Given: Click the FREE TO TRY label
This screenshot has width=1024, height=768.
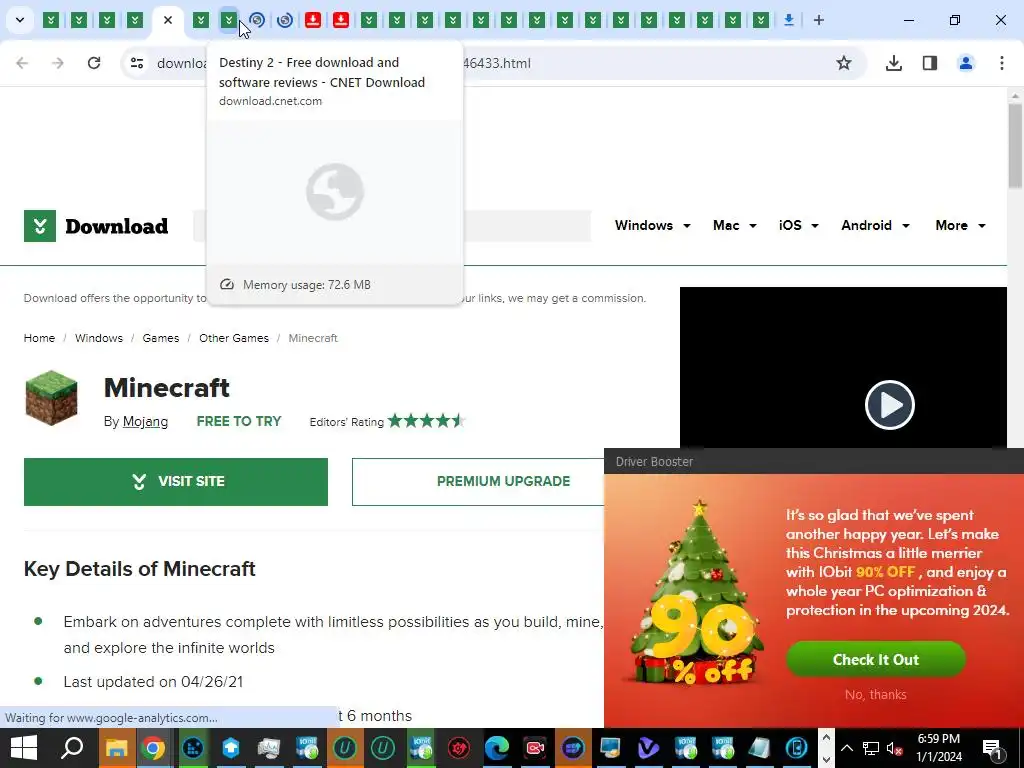Looking at the screenshot, I should tap(239, 422).
